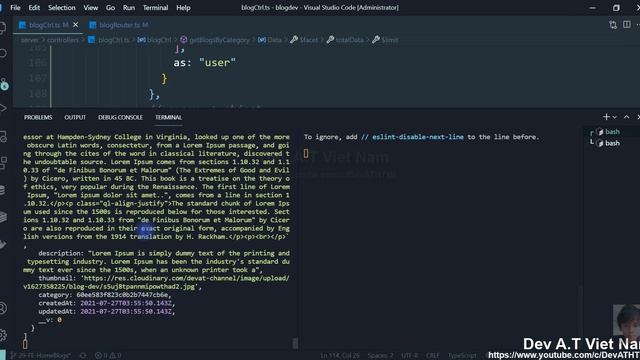Switch to the blogRouter.ts editor tab
640x360 pixels.
[x=119, y=25]
